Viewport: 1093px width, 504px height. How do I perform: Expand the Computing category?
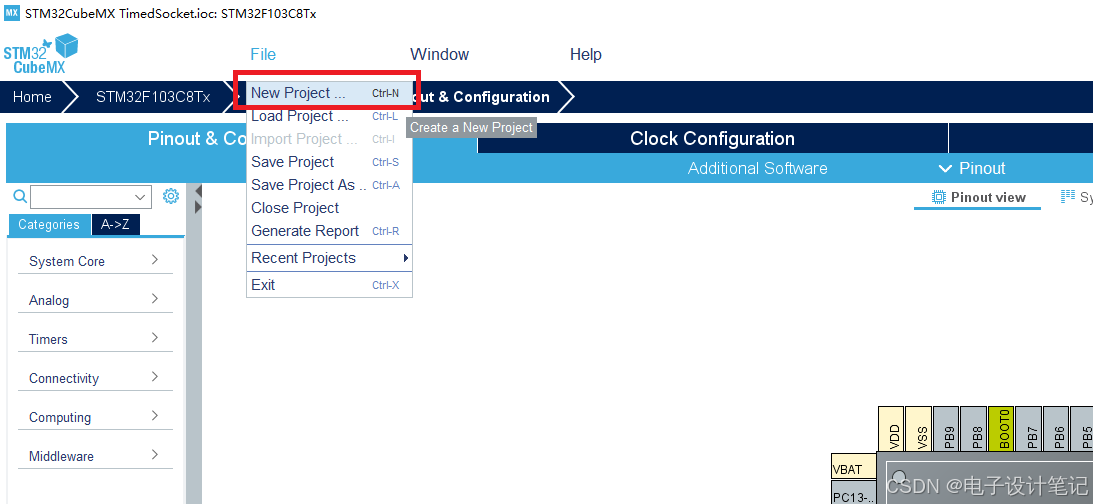(x=95, y=418)
